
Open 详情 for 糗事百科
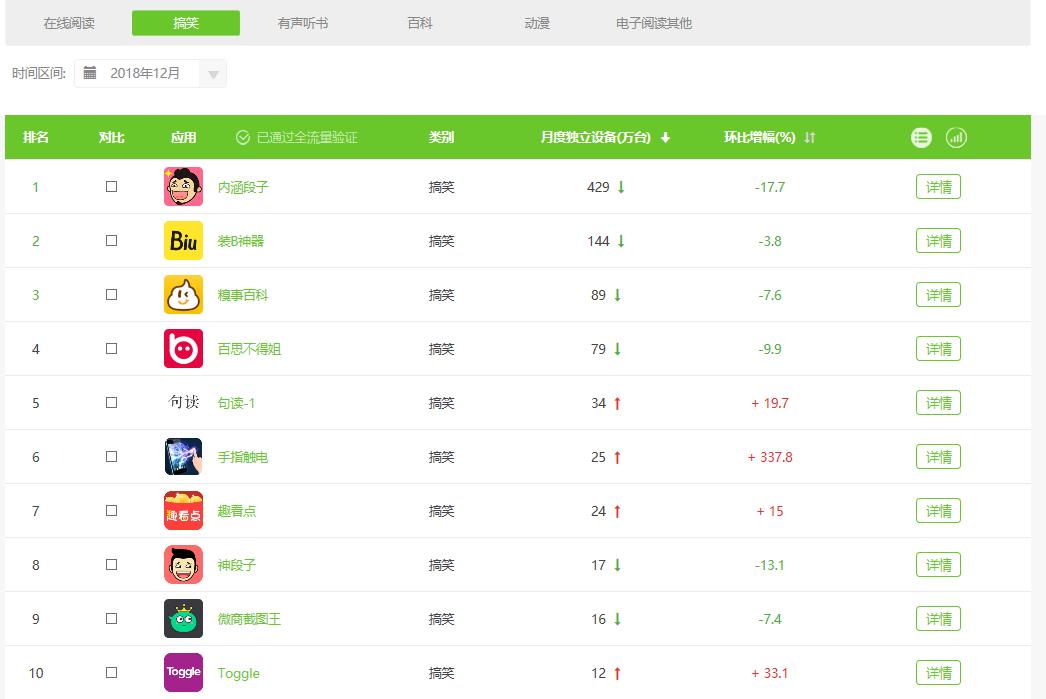coord(939,295)
